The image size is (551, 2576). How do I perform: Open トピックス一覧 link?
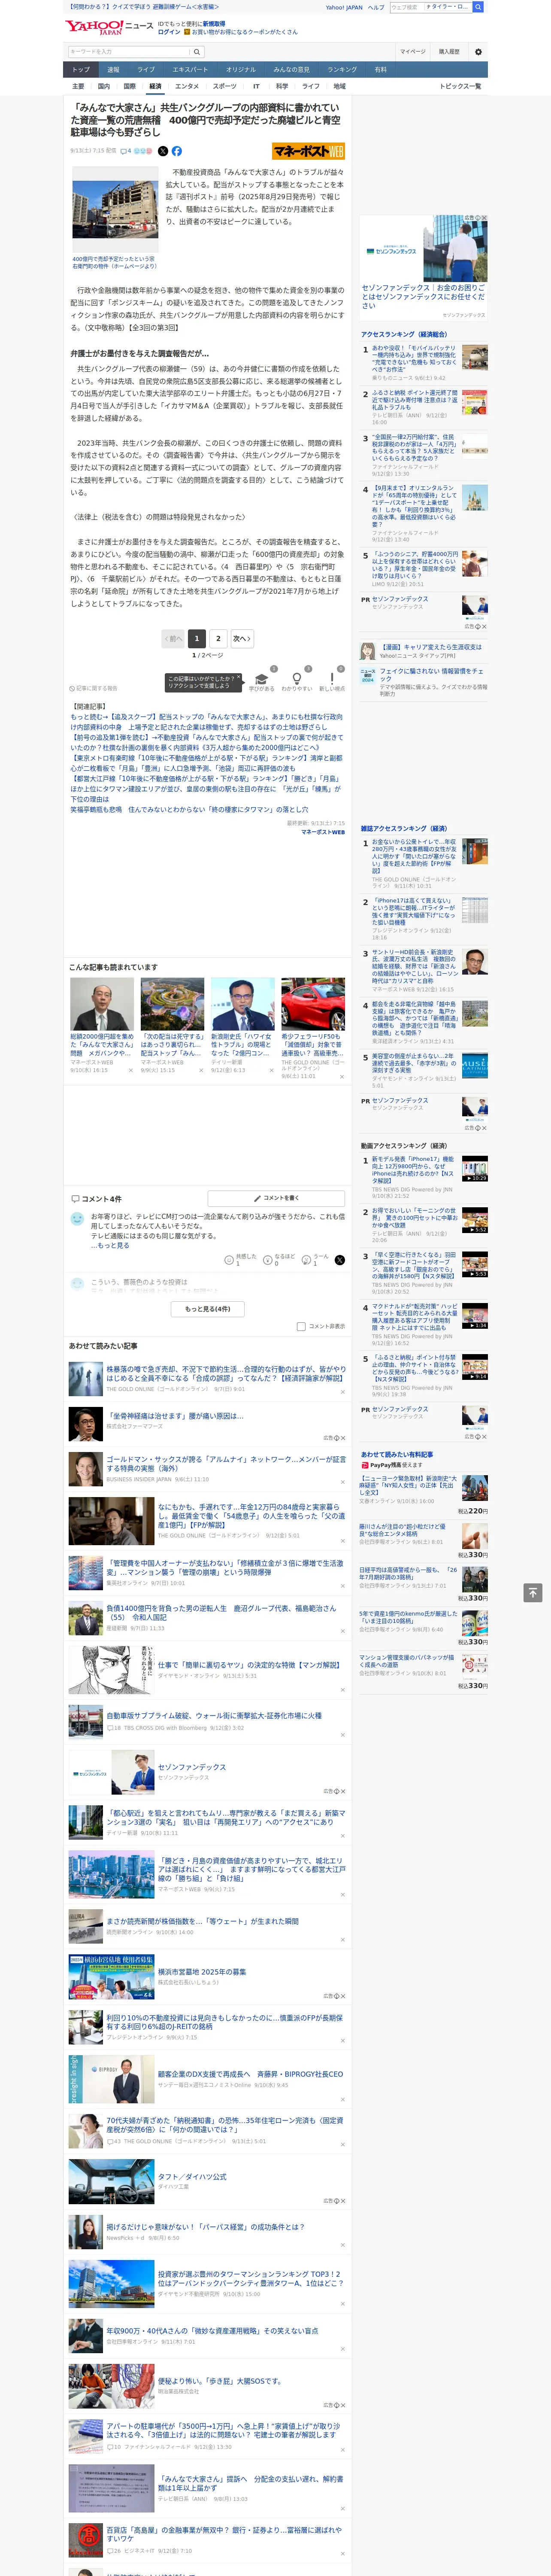[460, 86]
